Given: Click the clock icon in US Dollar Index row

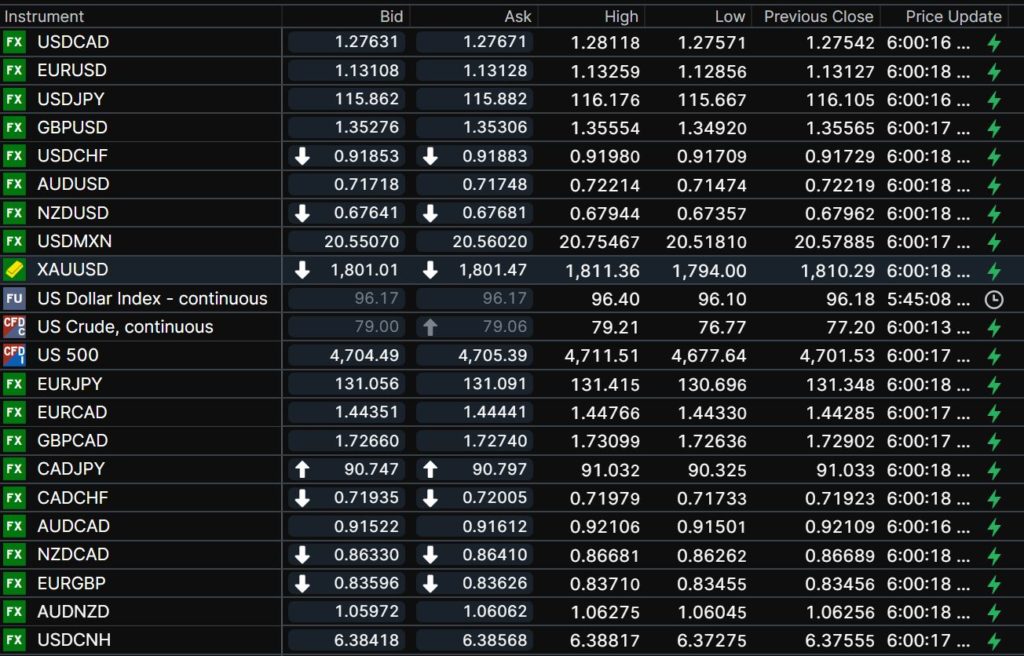Looking at the screenshot, I should coord(993,299).
